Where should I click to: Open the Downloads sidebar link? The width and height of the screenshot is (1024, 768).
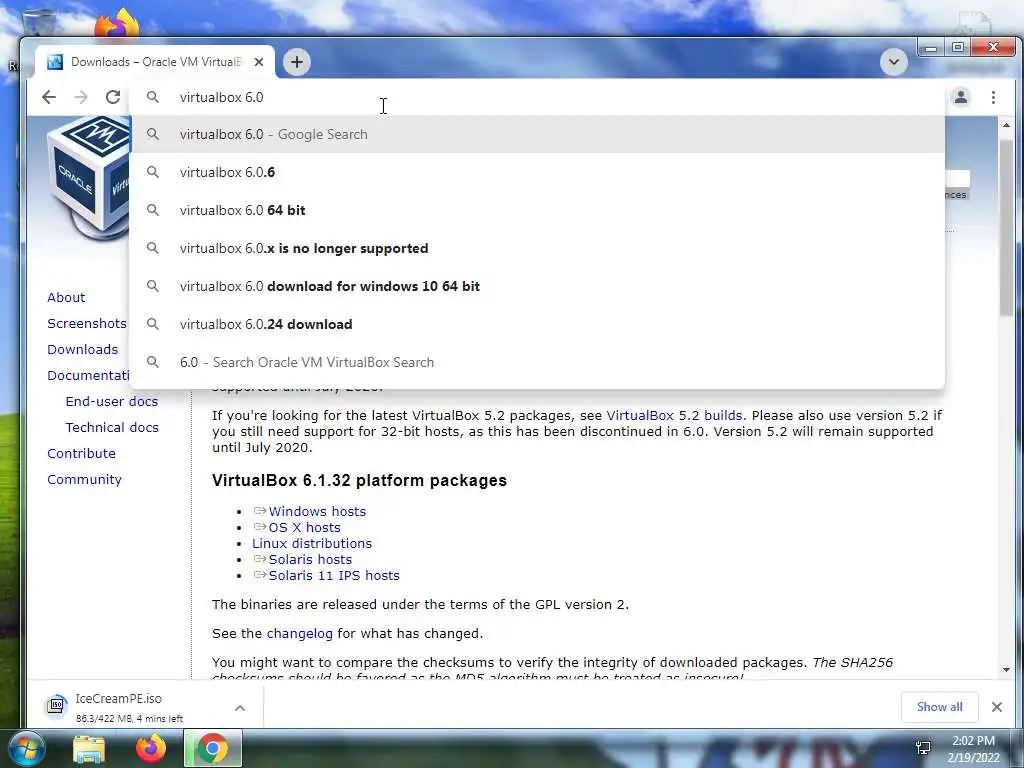click(82, 349)
